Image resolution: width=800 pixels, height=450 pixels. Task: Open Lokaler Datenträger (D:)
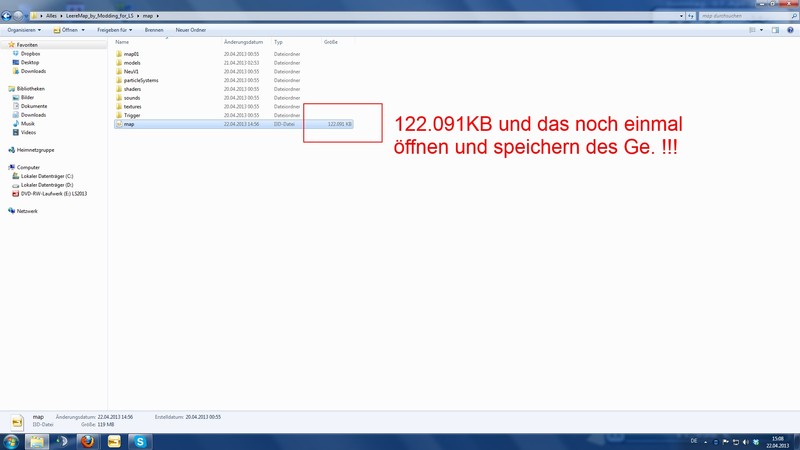[x=47, y=185]
